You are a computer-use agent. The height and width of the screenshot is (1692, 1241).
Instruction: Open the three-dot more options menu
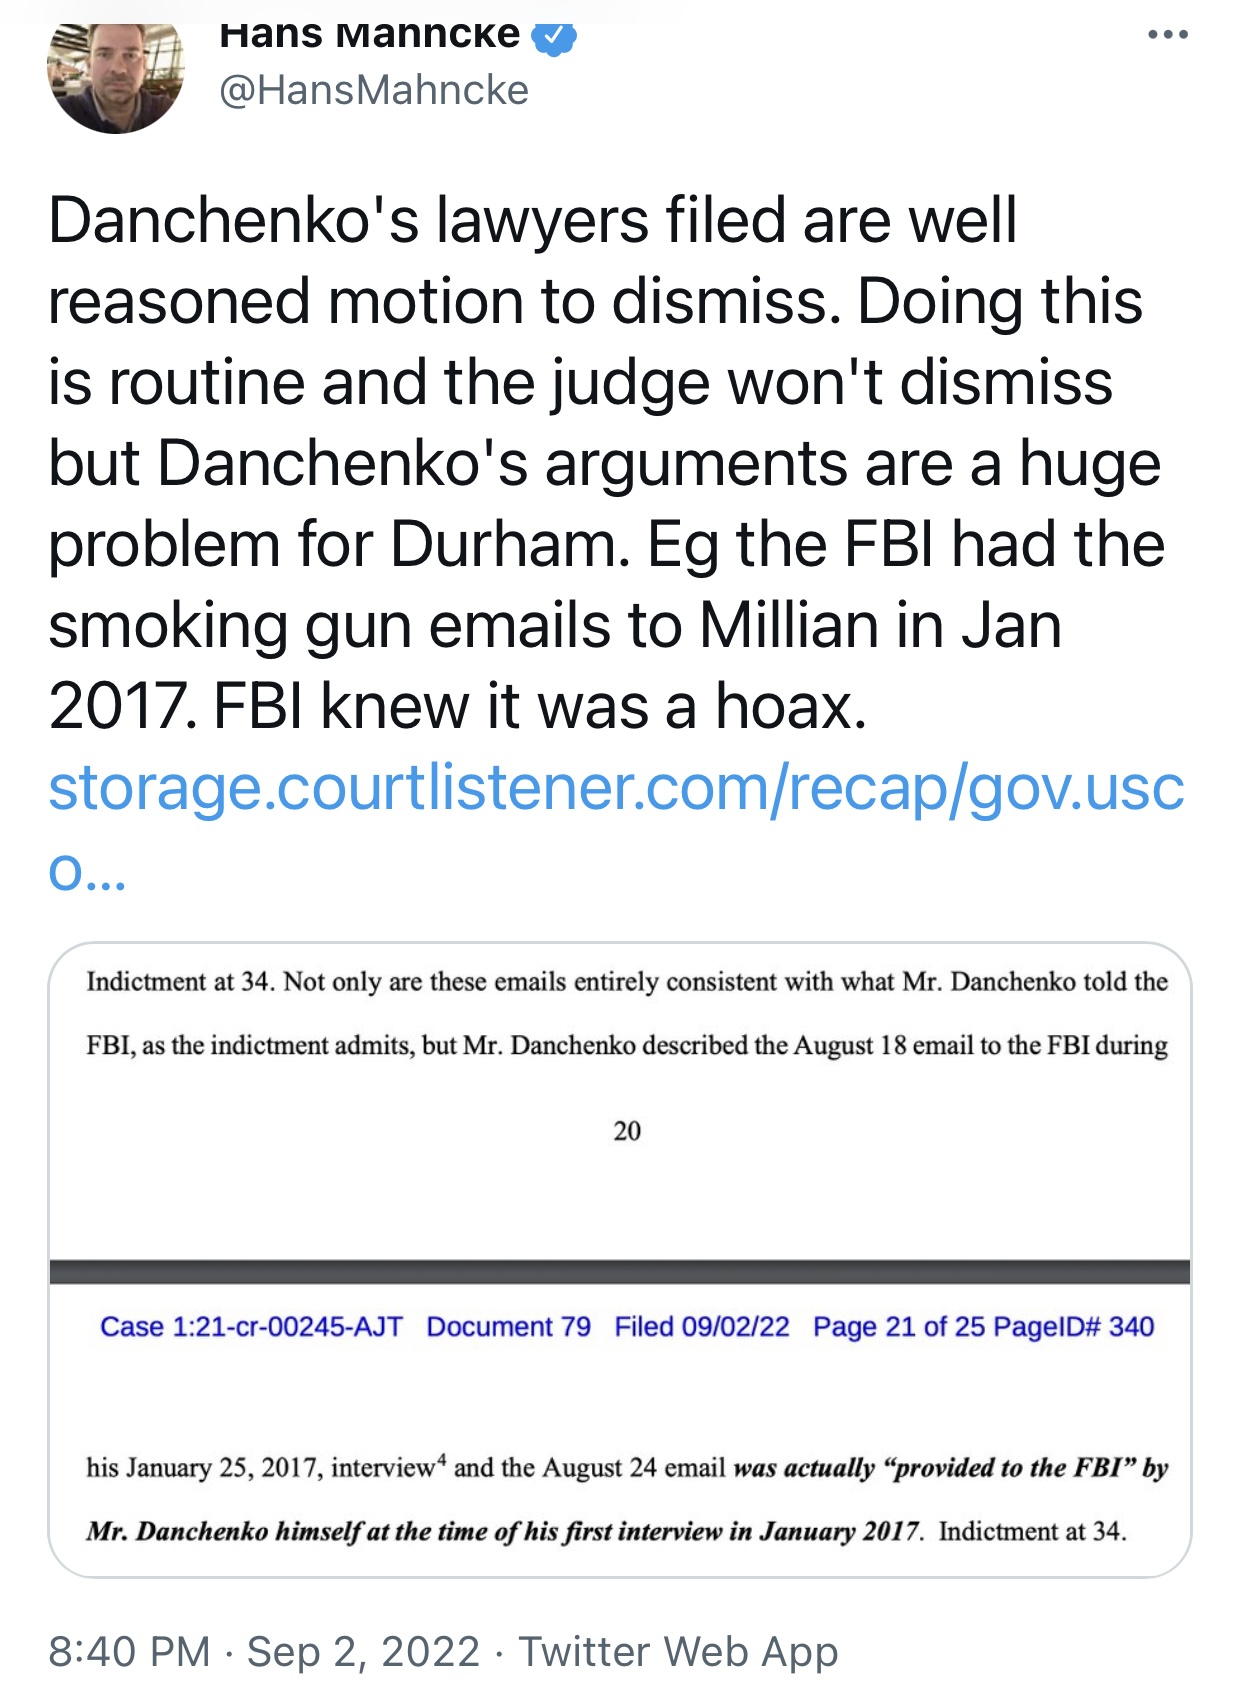(x=1167, y=35)
